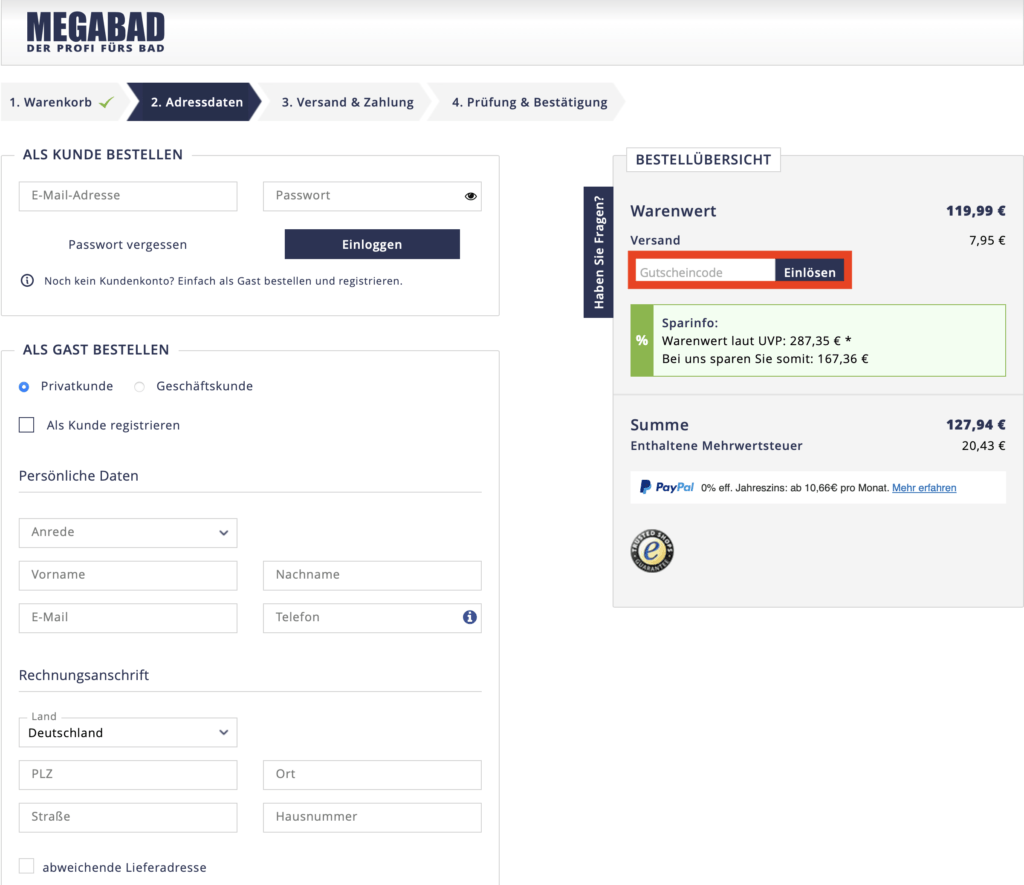Click the Bei uns sparen Sie somit line
1024x885 pixels.
tap(765, 359)
